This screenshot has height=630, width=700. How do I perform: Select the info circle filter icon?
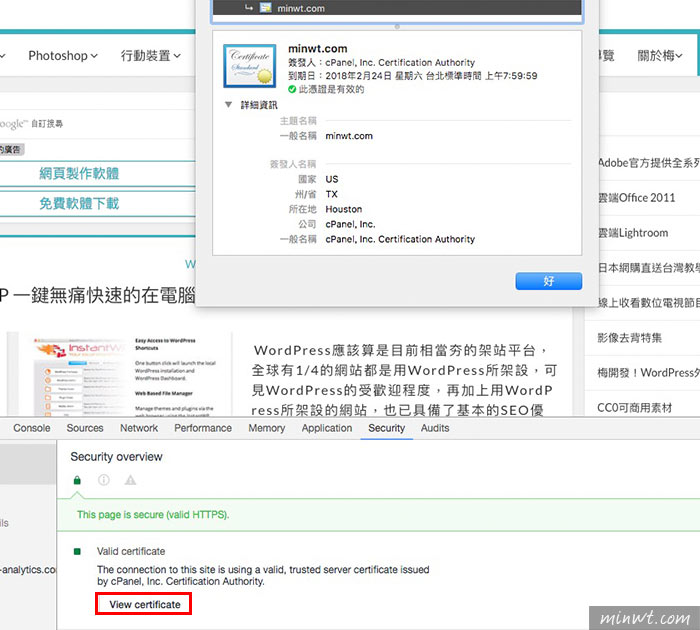(104, 480)
